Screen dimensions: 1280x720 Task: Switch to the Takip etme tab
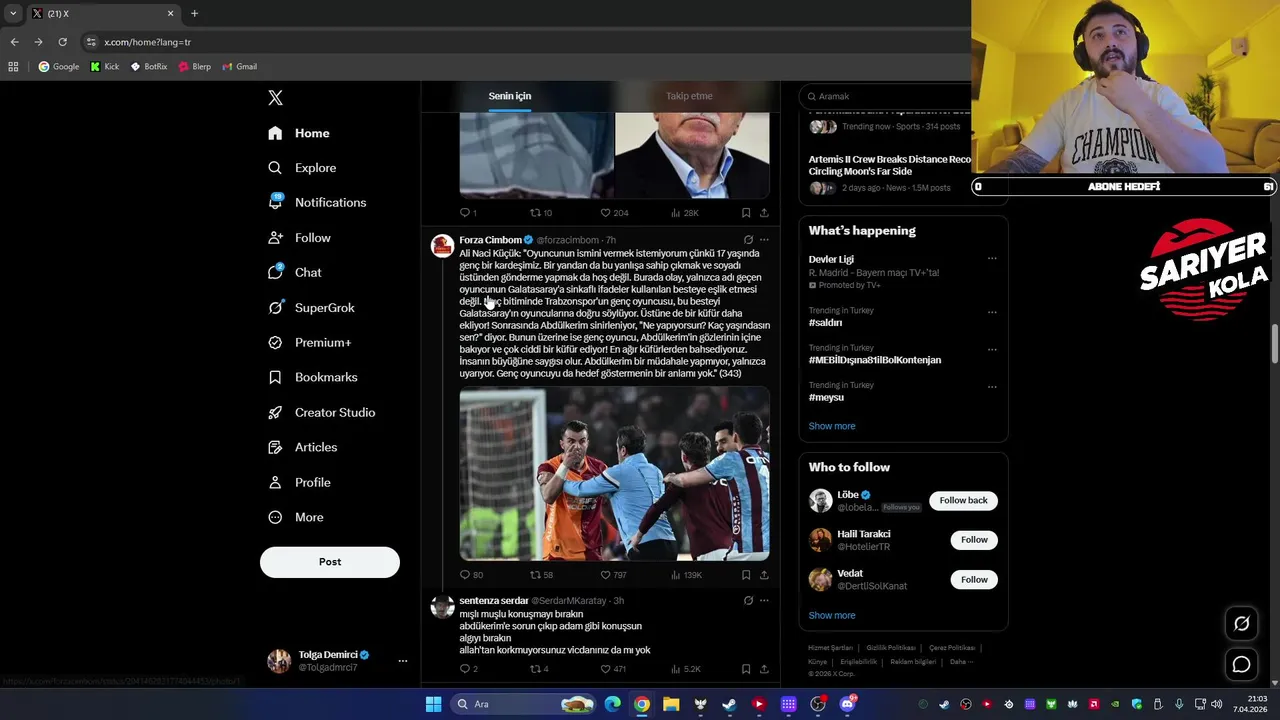pos(689,96)
